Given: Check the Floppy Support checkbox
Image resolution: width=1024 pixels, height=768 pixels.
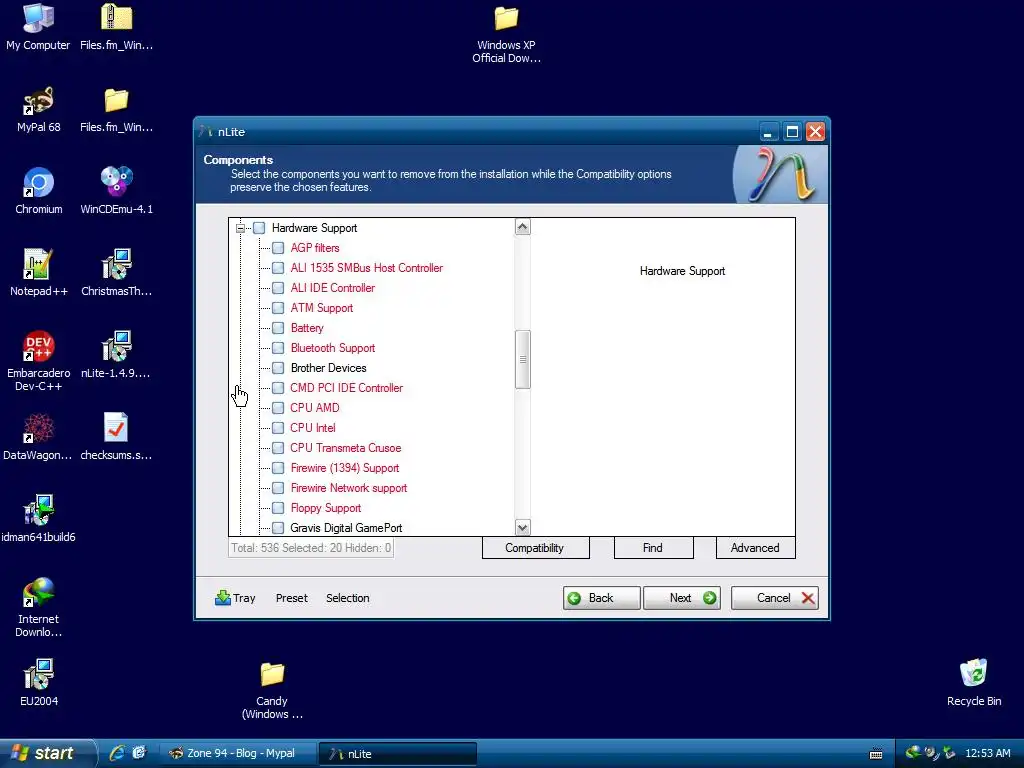Looking at the screenshot, I should point(278,508).
